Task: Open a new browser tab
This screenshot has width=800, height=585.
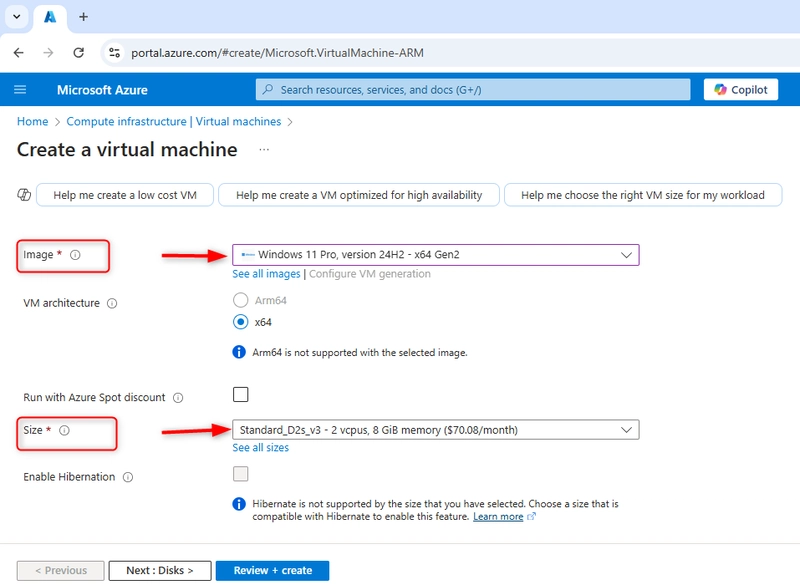Action: 83,17
